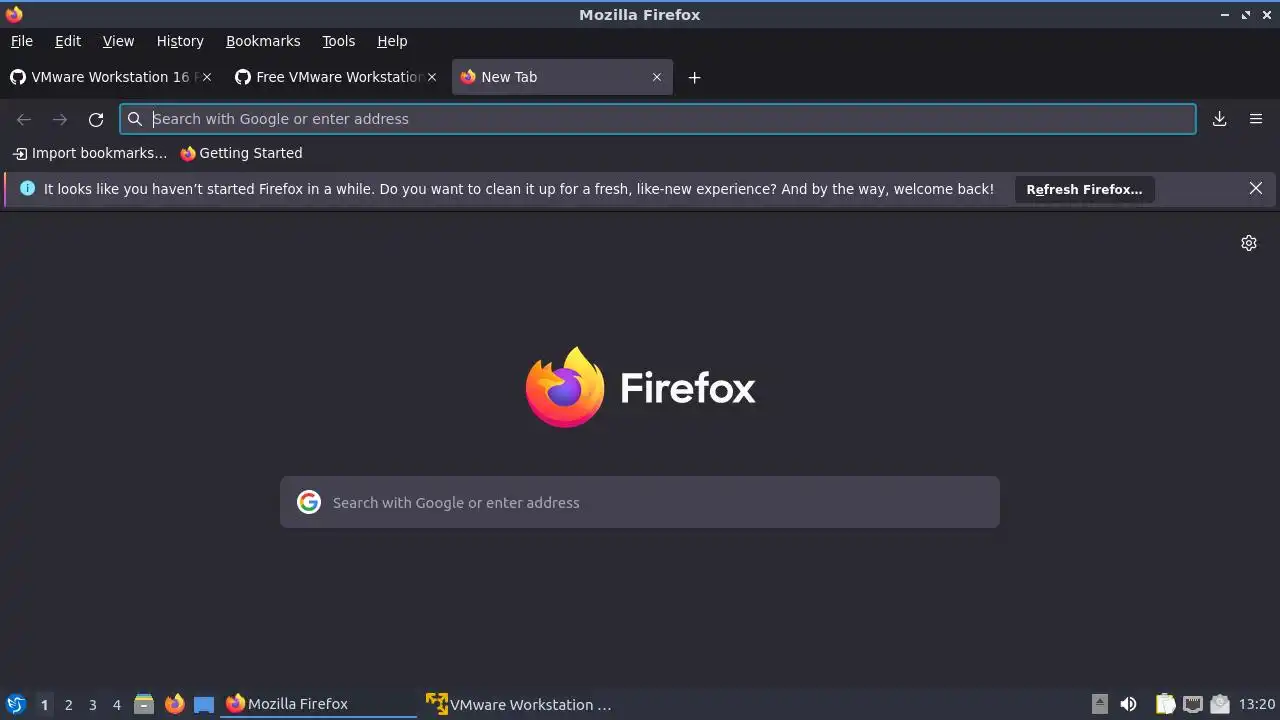Open the hamburger application menu
This screenshot has width=1280, height=720.
[x=1256, y=119]
